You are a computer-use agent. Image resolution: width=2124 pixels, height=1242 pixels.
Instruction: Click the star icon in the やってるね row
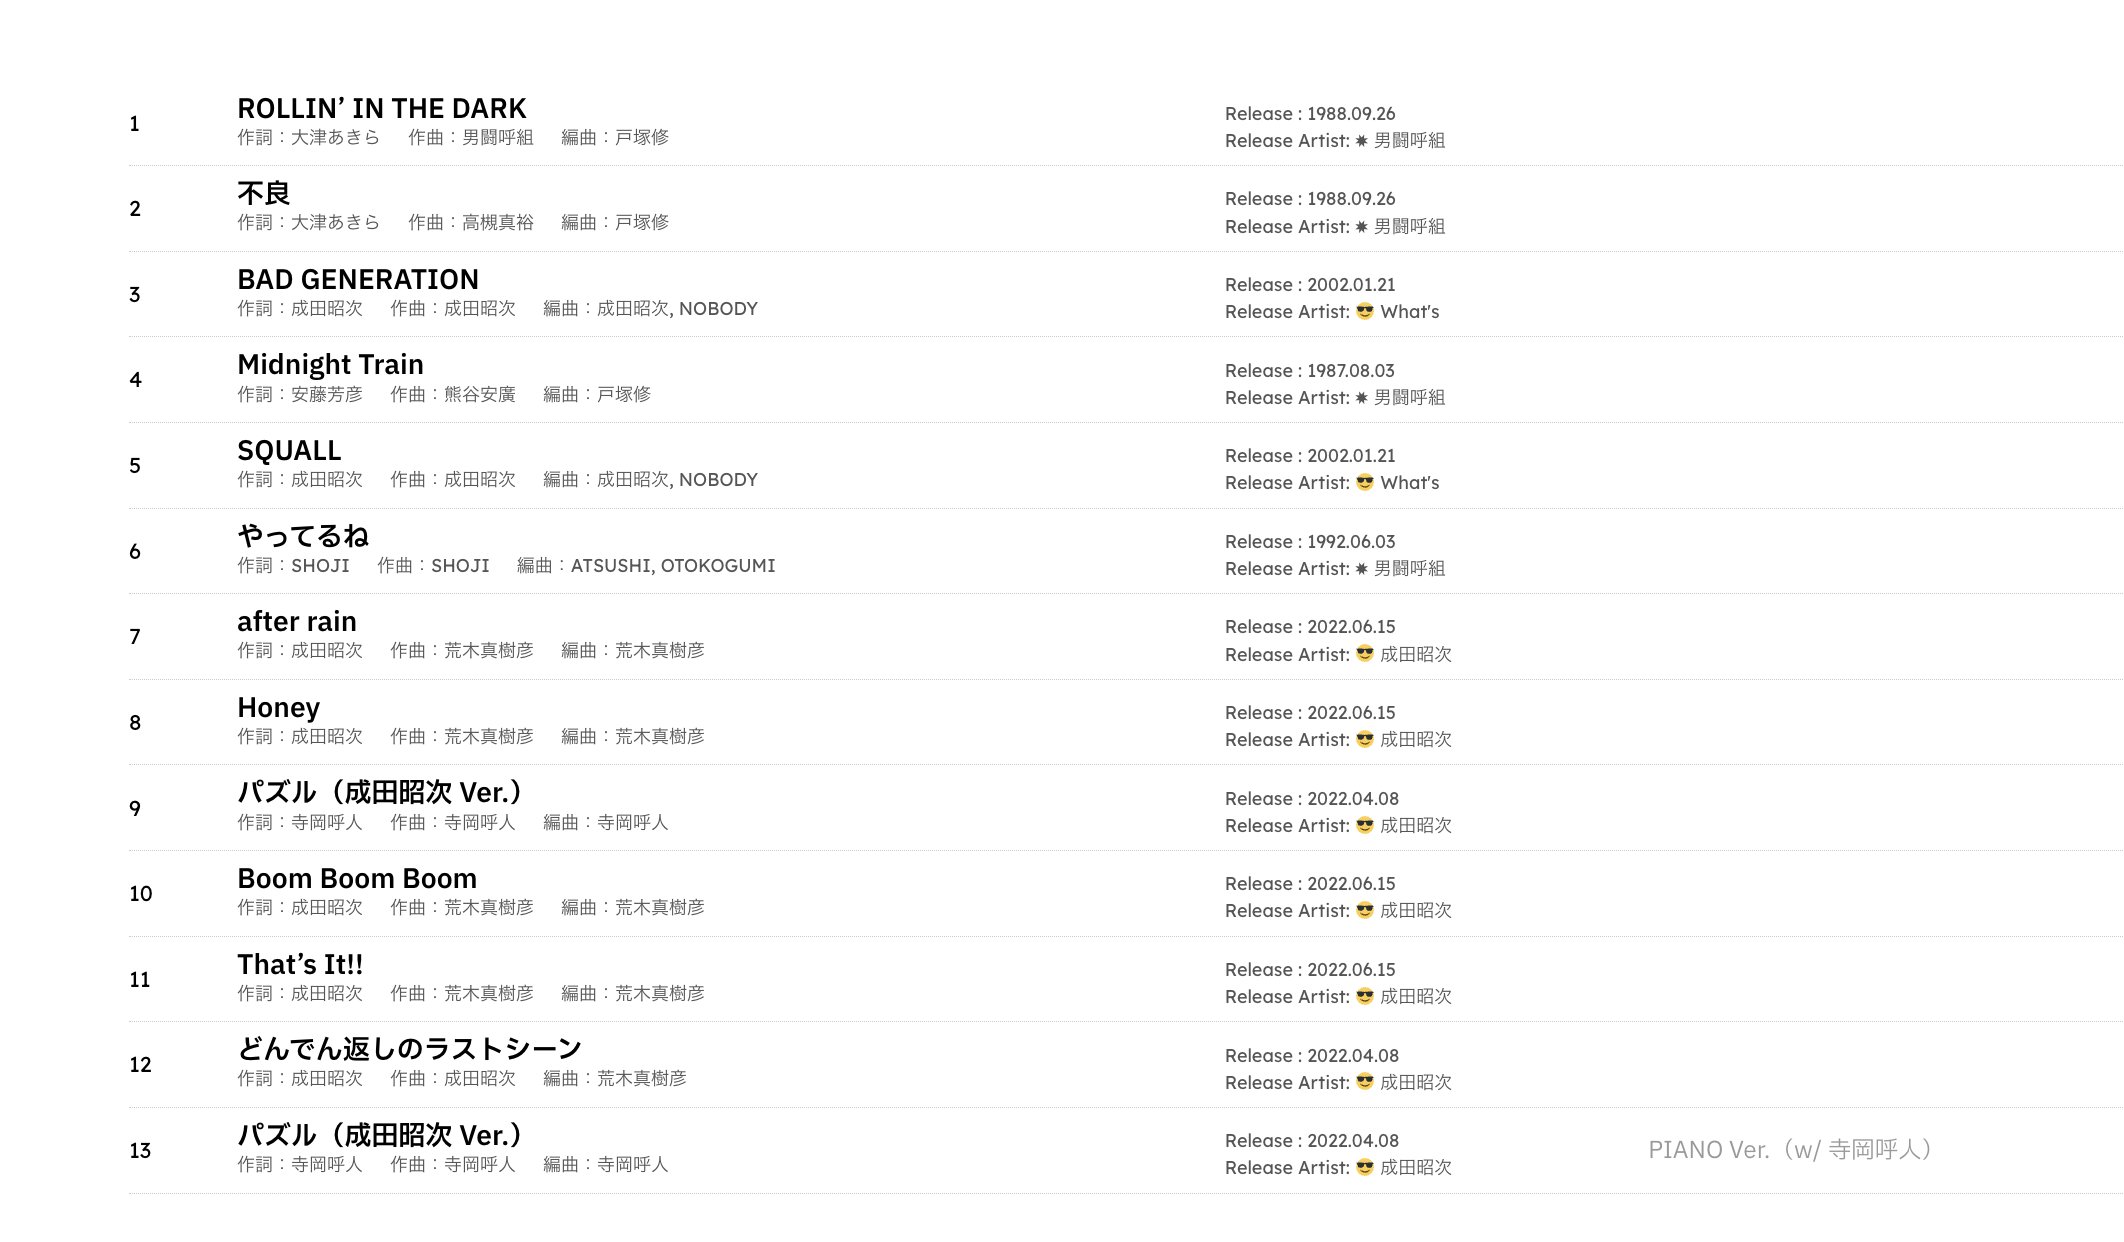[1361, 569]
